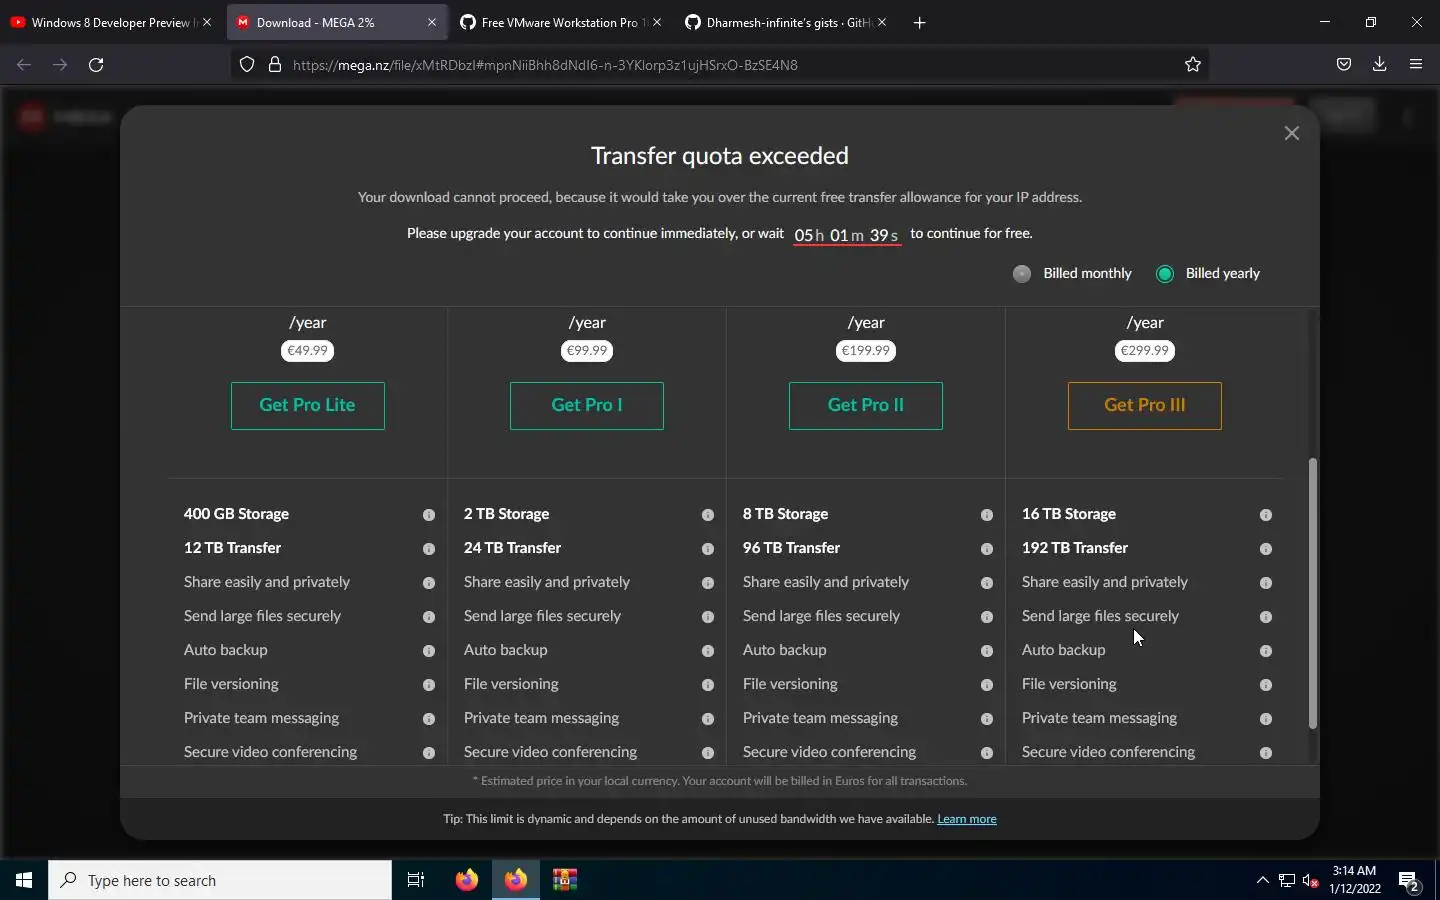Select Billed monthly option
Screen dimensions: 1440x900
pos(1072,273)
